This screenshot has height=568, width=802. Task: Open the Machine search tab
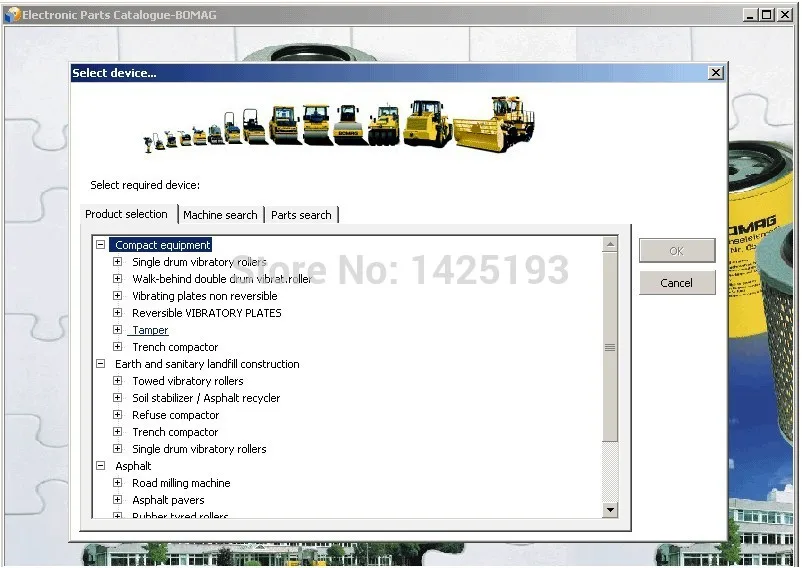pyautogui.click(x=220, y=215)
